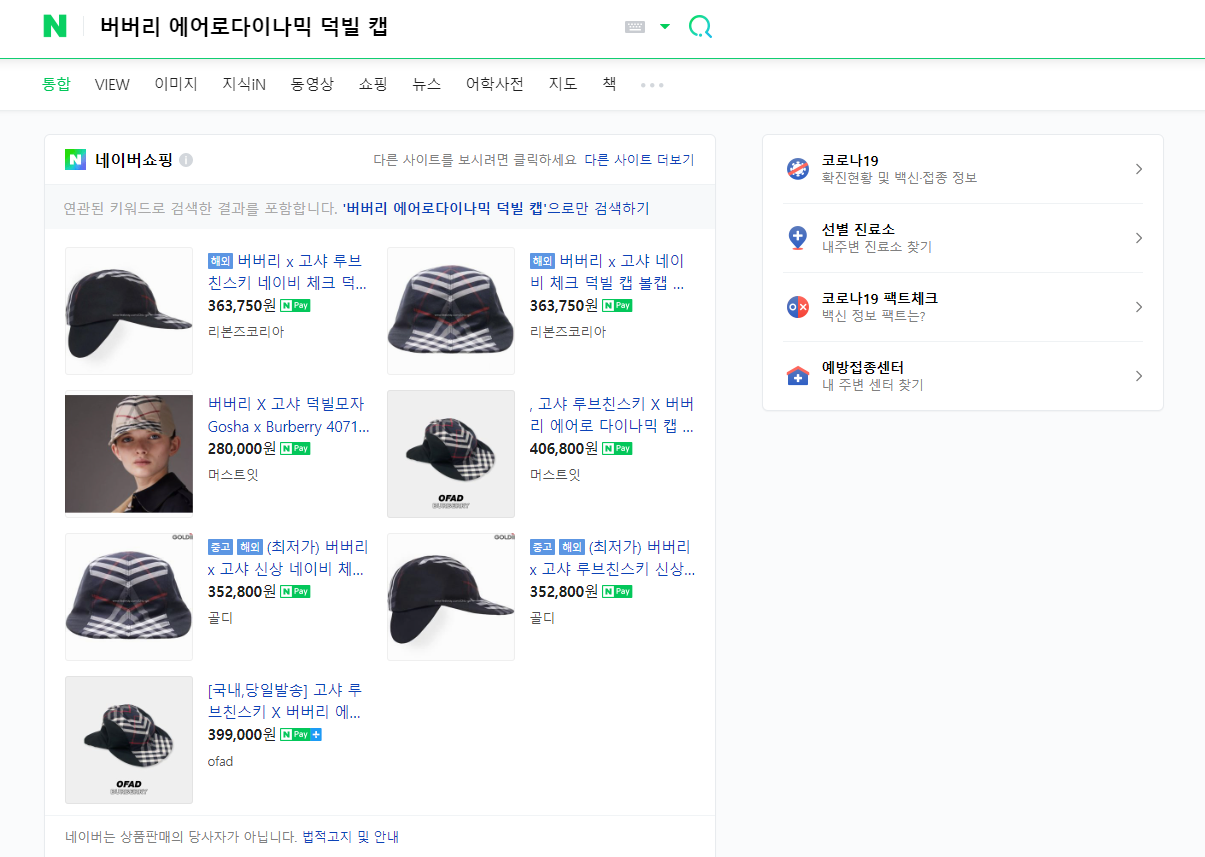Click the 네이버쇼핑 section title
Viewport: 1205px width, 857px height.
[x=134, y=159]
